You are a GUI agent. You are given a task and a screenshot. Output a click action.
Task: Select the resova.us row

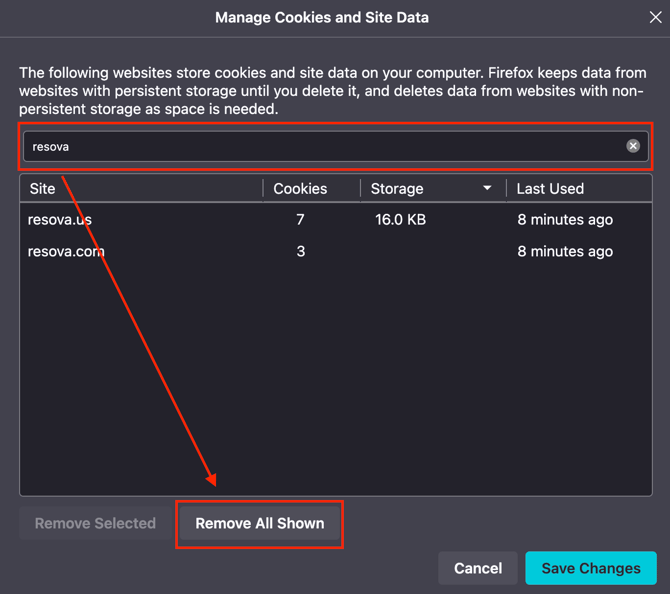click(x=336, y=220)
